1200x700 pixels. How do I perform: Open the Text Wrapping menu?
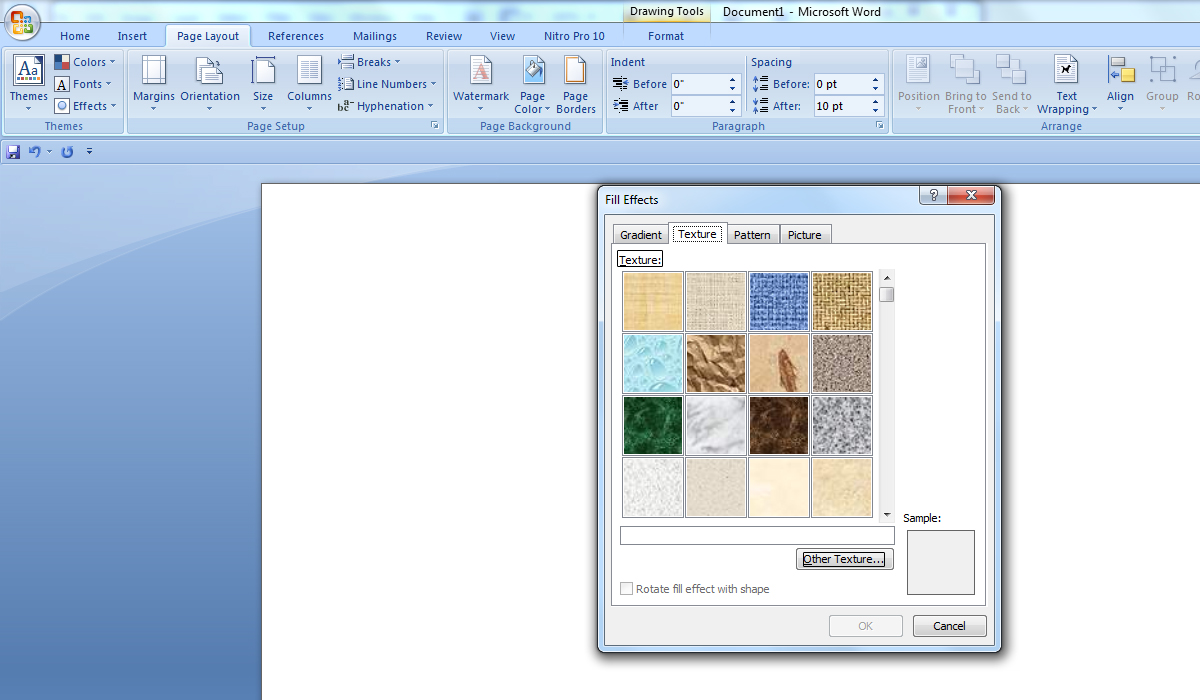tap(1067, 84)
